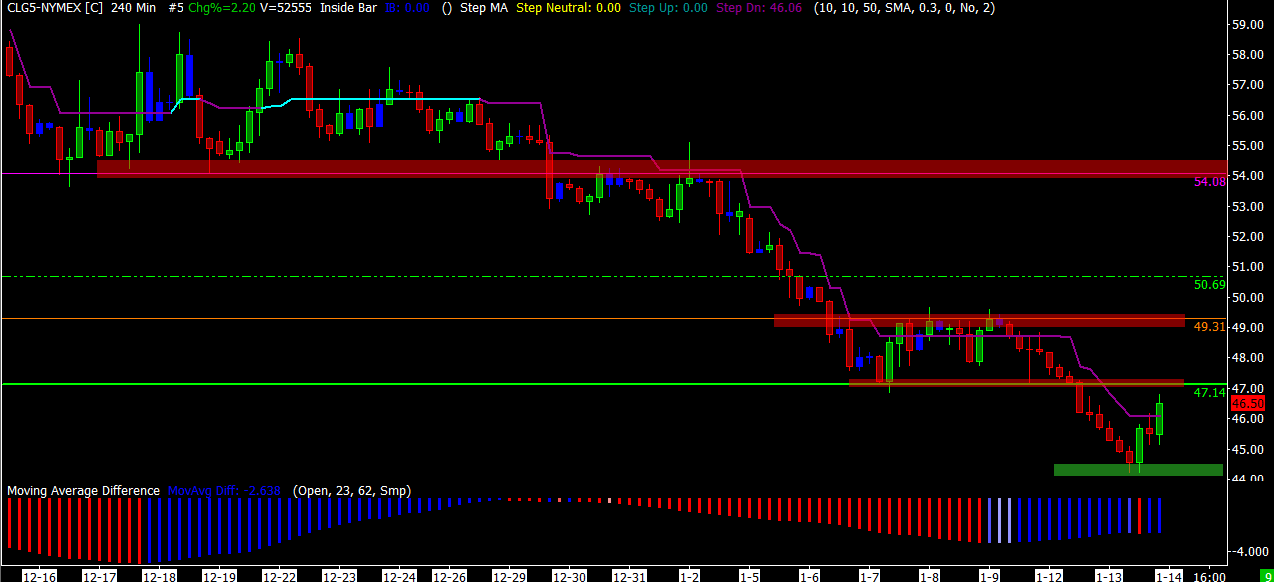Click the 12-31 date axis label
This screenshot has width=1274, height=582.
coord(629,576)
